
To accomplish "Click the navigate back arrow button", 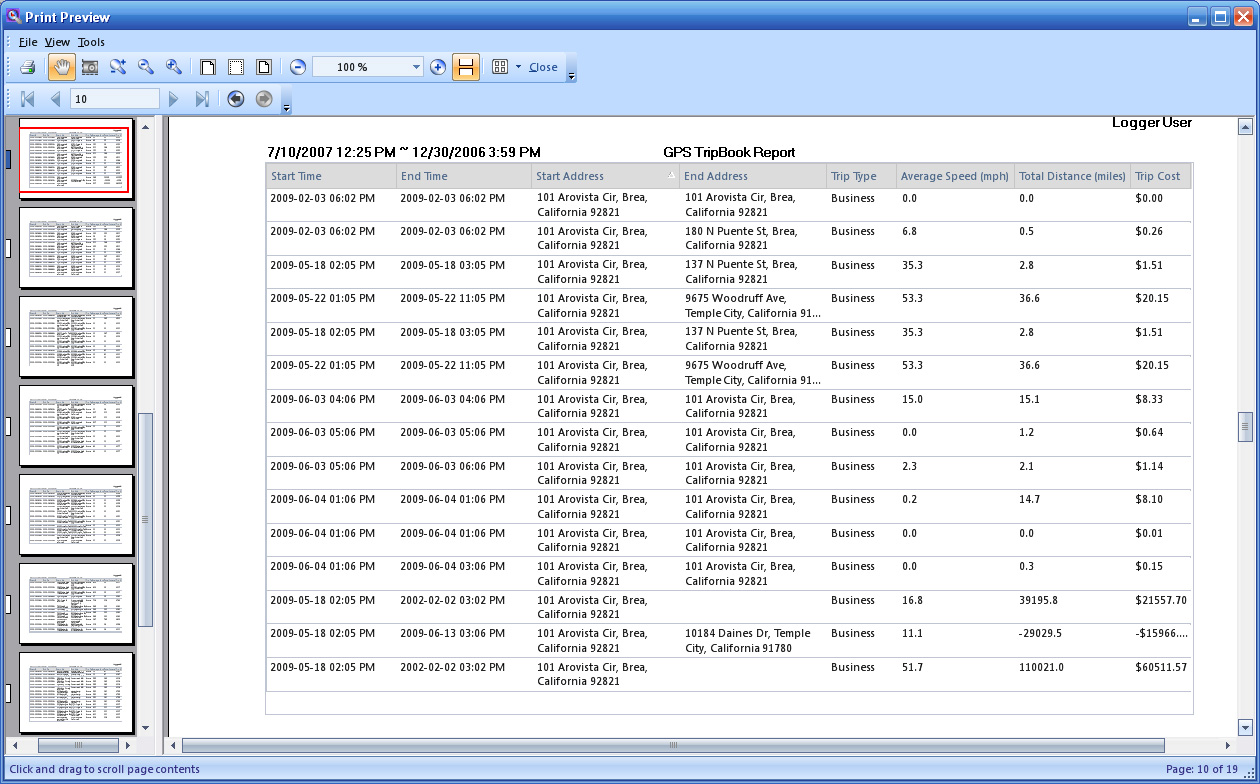I will tap(235, 99).
